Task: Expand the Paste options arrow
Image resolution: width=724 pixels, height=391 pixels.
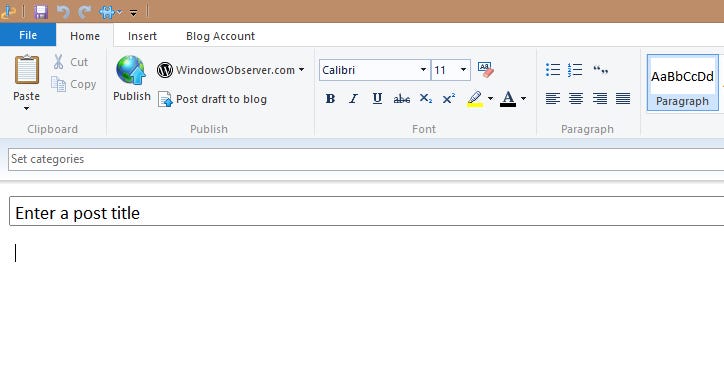Action: pos(26,108)
